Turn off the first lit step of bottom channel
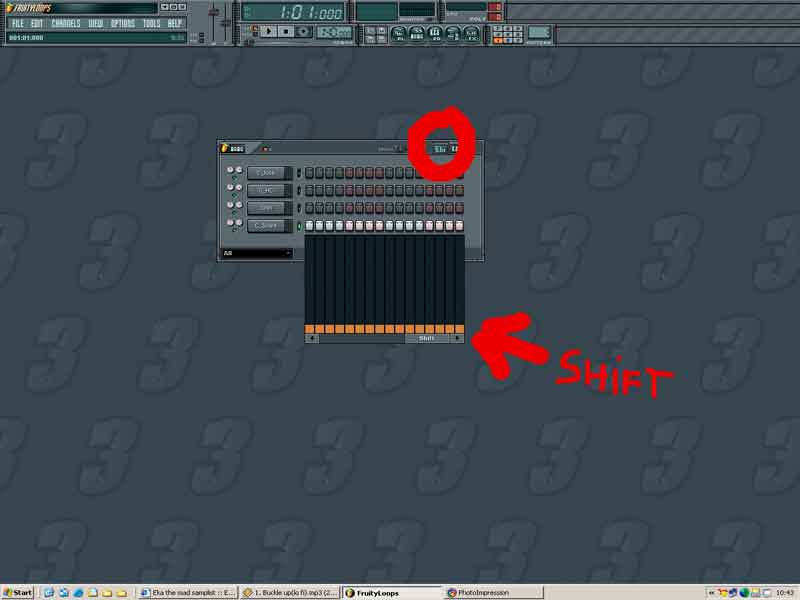The height and width of the screenshot is (600, 800). [x=309, y=226]
